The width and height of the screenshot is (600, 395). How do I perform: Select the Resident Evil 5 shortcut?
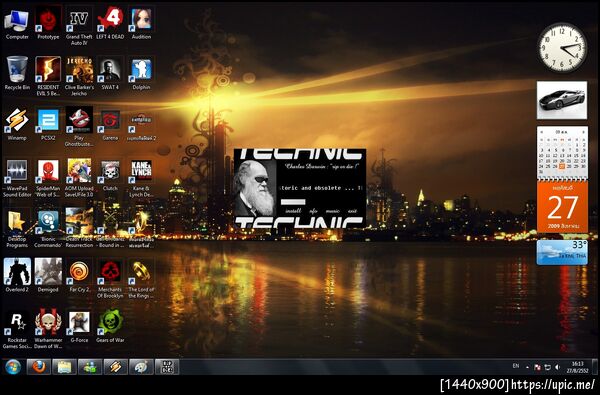48,76
